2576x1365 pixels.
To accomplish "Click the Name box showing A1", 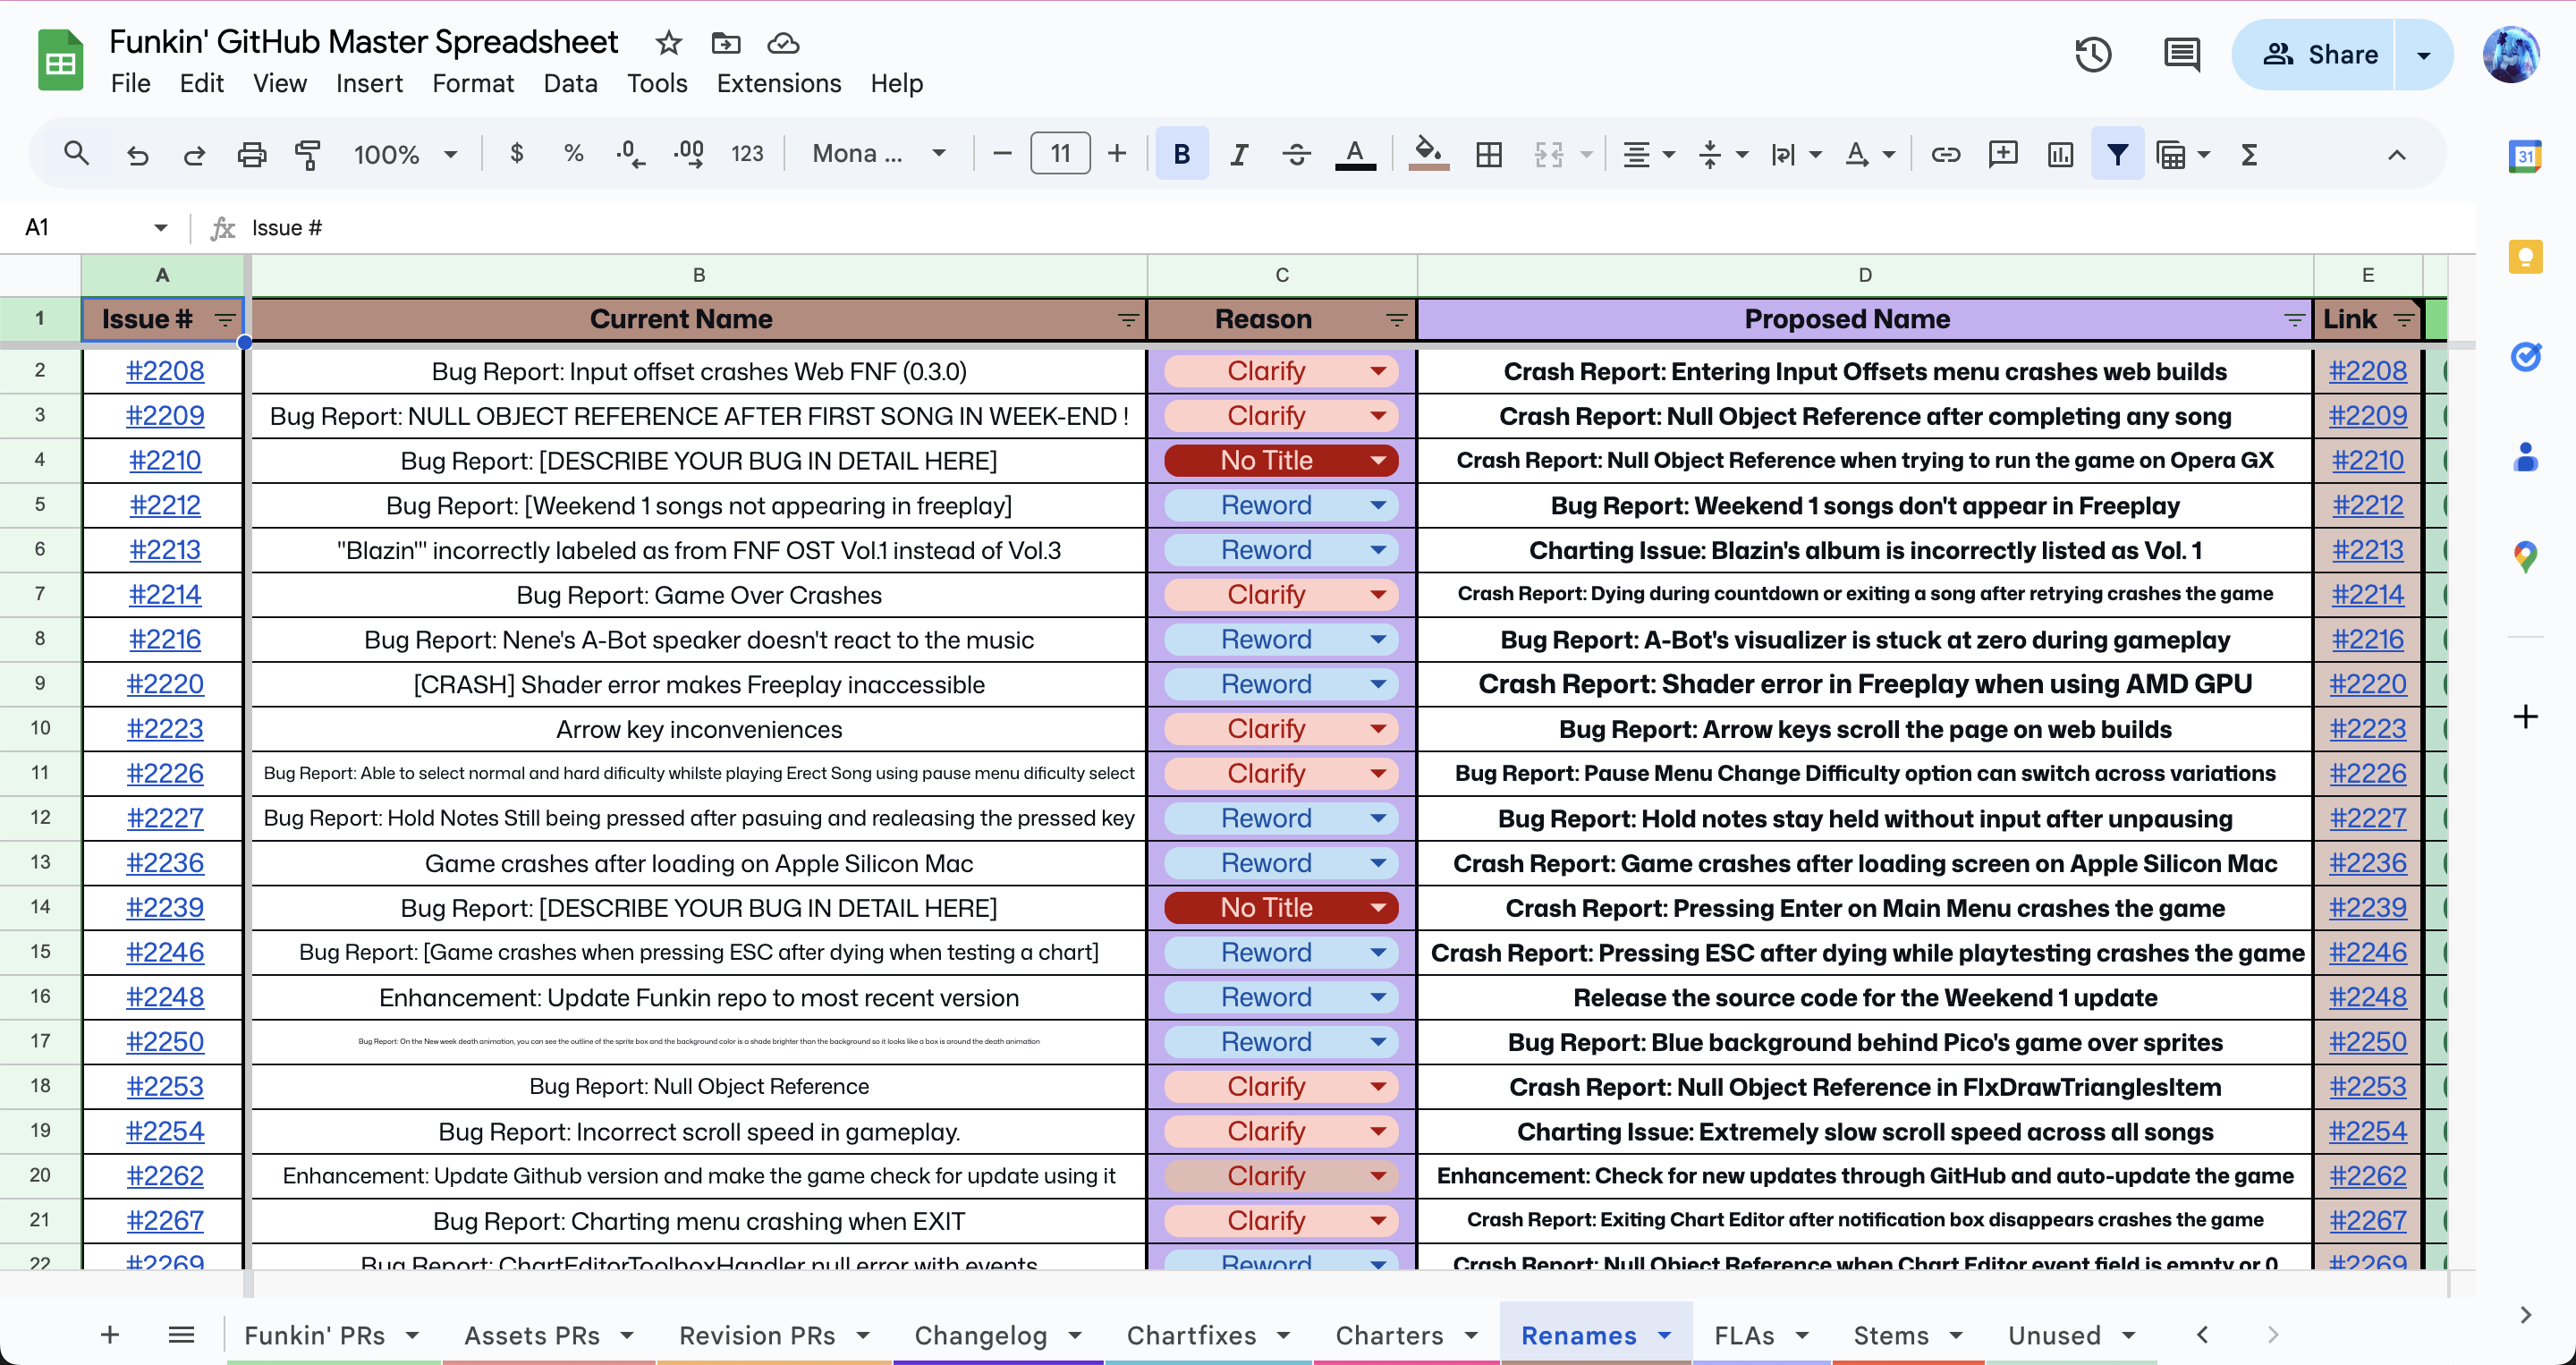I will [x=95, y=228].
